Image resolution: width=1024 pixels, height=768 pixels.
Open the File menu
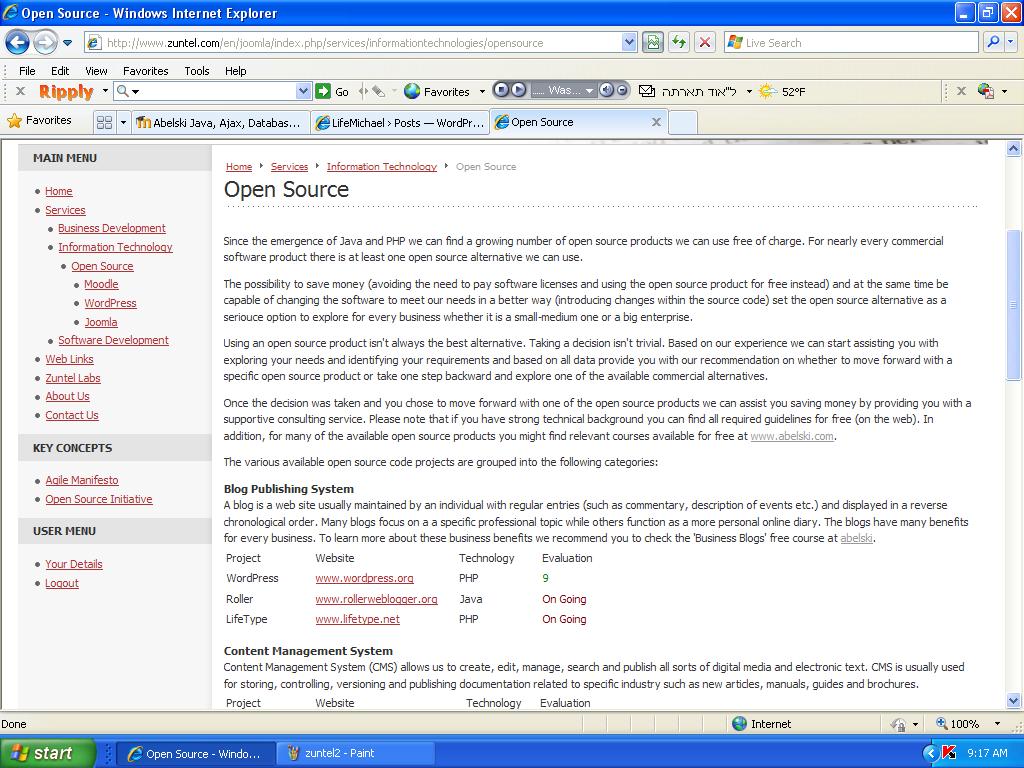tap(27, 71)
